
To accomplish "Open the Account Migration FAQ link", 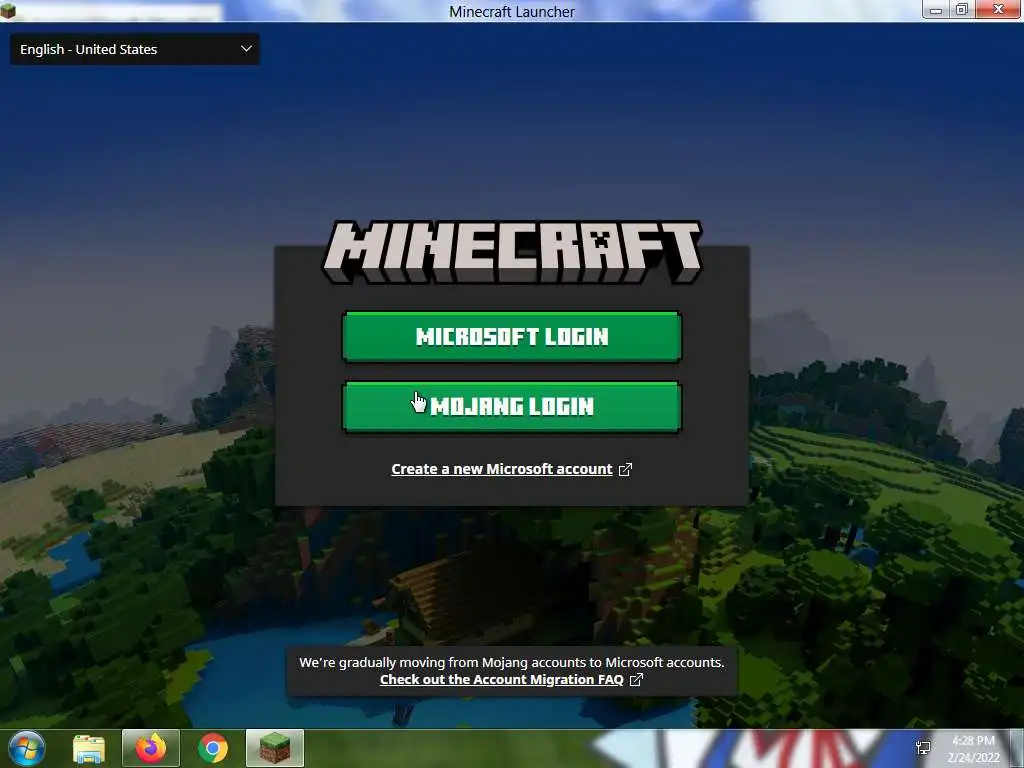I will (x=502, y=679).
